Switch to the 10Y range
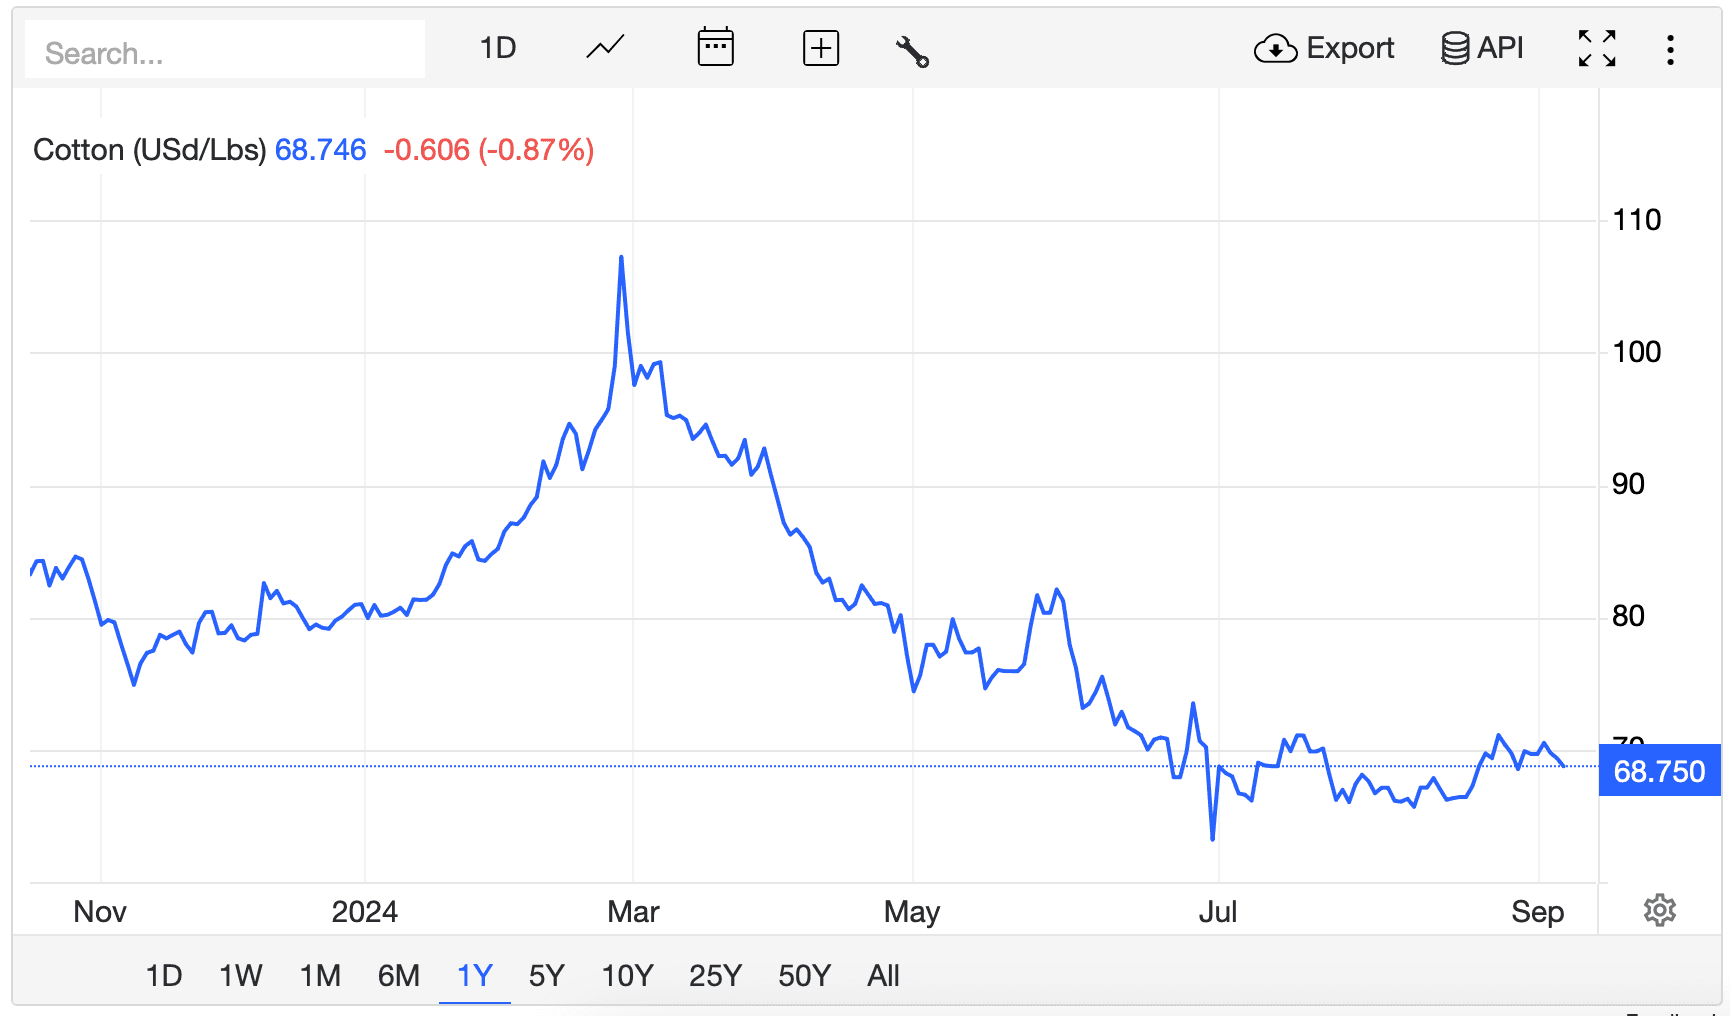The width and height of the screenshot is (1730, 1016). click(627, 975)
